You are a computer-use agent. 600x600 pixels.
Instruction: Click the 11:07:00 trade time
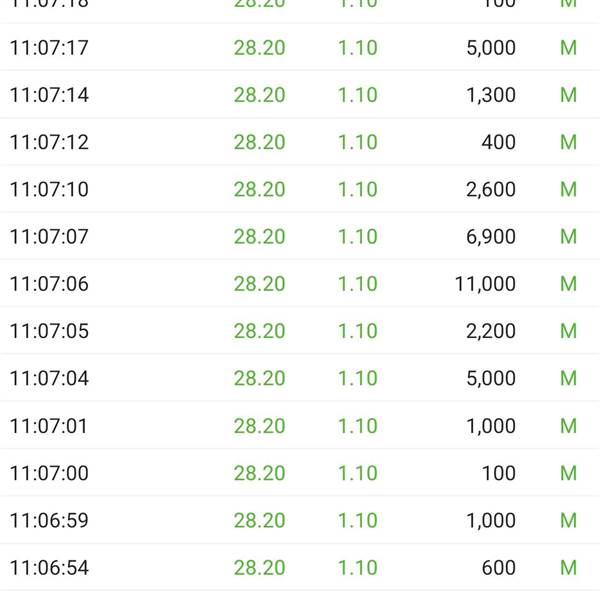(49, 473)
